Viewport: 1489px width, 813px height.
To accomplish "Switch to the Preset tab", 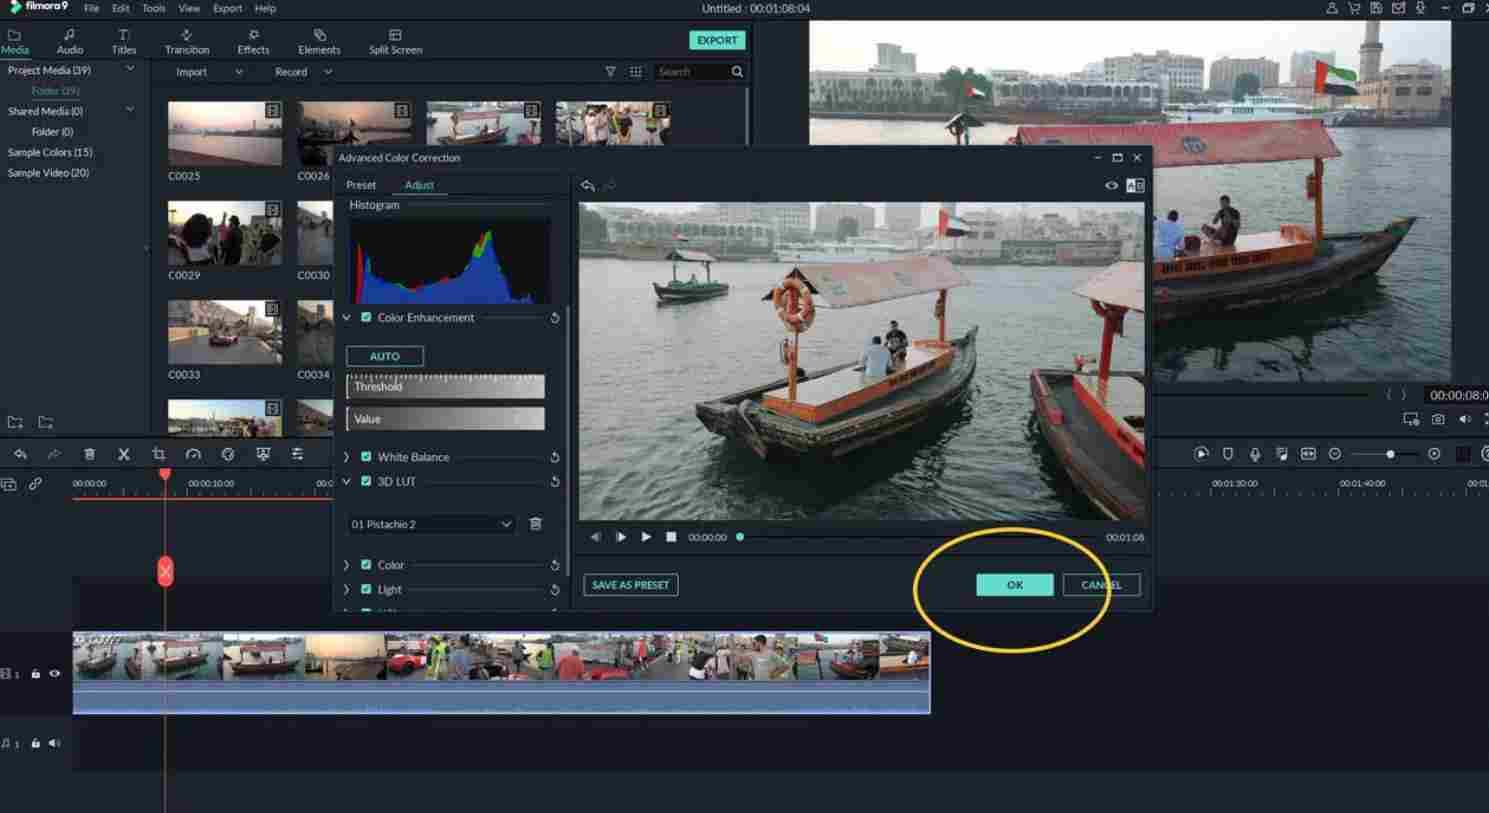I will 361,185.
